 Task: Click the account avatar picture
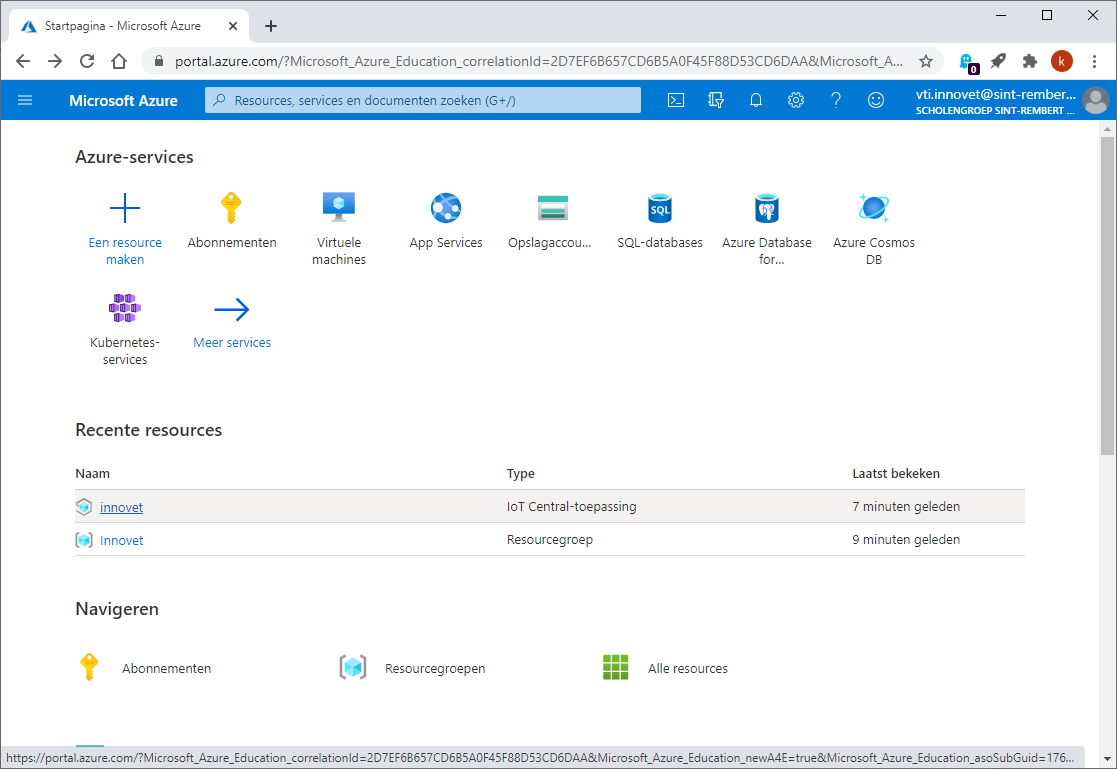pos(1096,100)
